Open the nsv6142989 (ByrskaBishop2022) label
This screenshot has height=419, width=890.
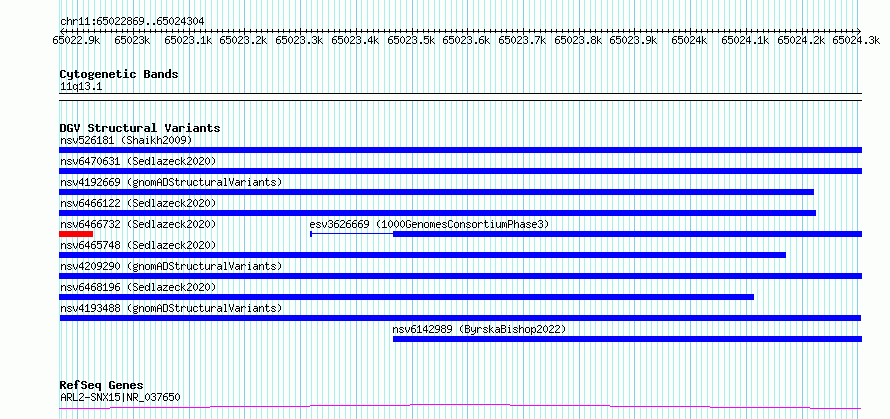480,329
